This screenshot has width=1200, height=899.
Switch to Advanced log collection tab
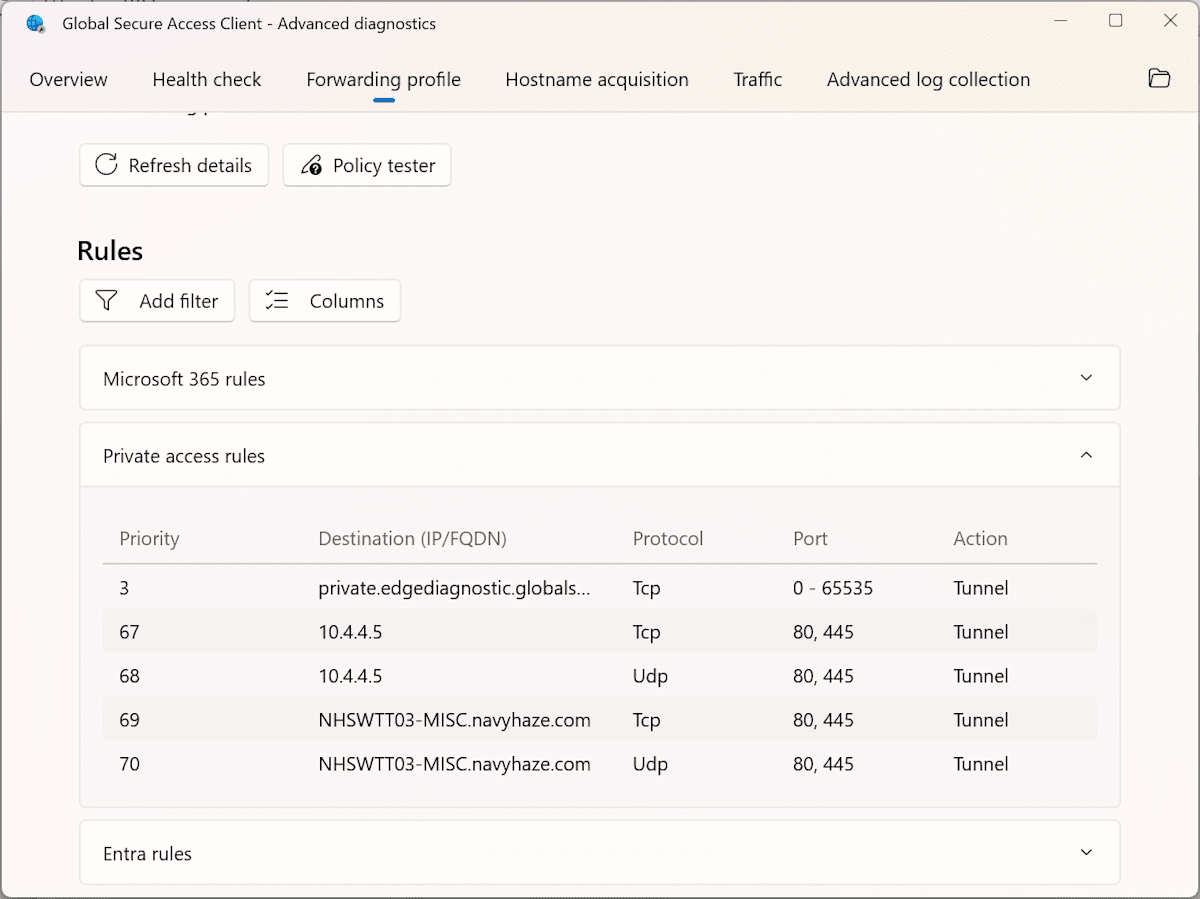point(928,80)
